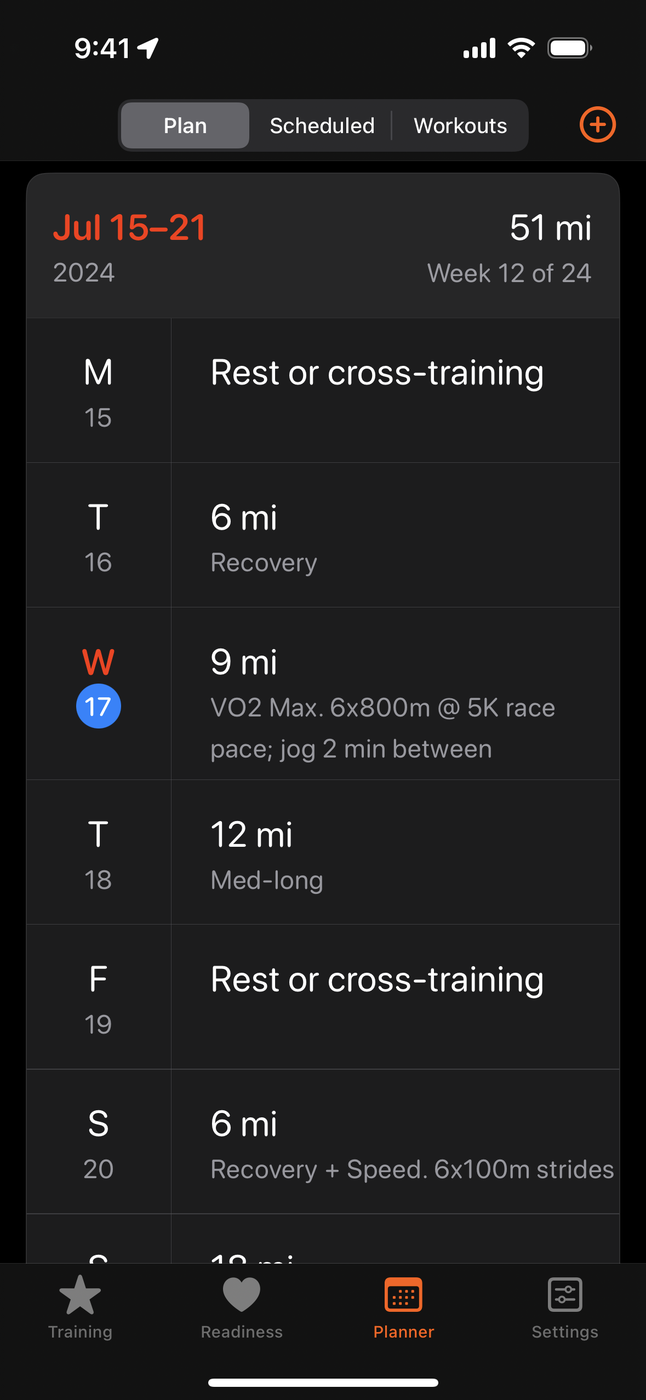Open the Settings sliders icon

coord(565,1296)
